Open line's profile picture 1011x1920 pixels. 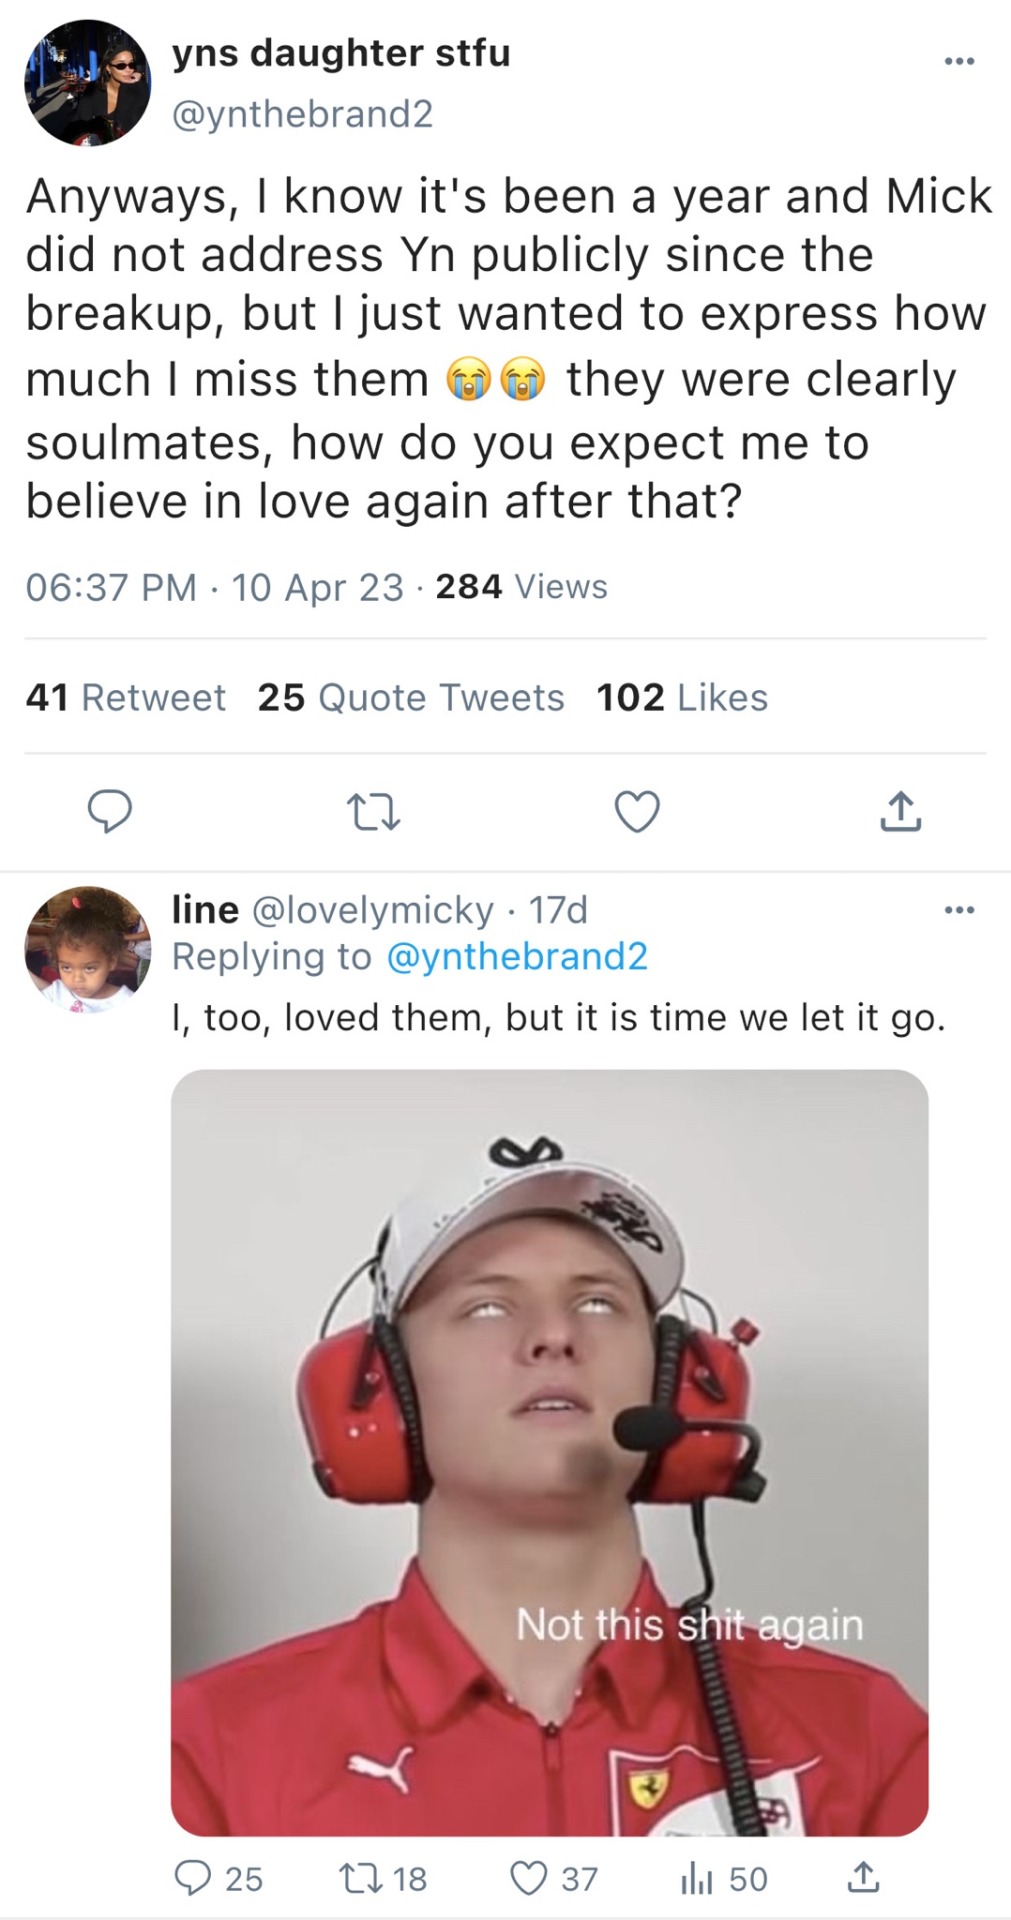click(87, 949)
